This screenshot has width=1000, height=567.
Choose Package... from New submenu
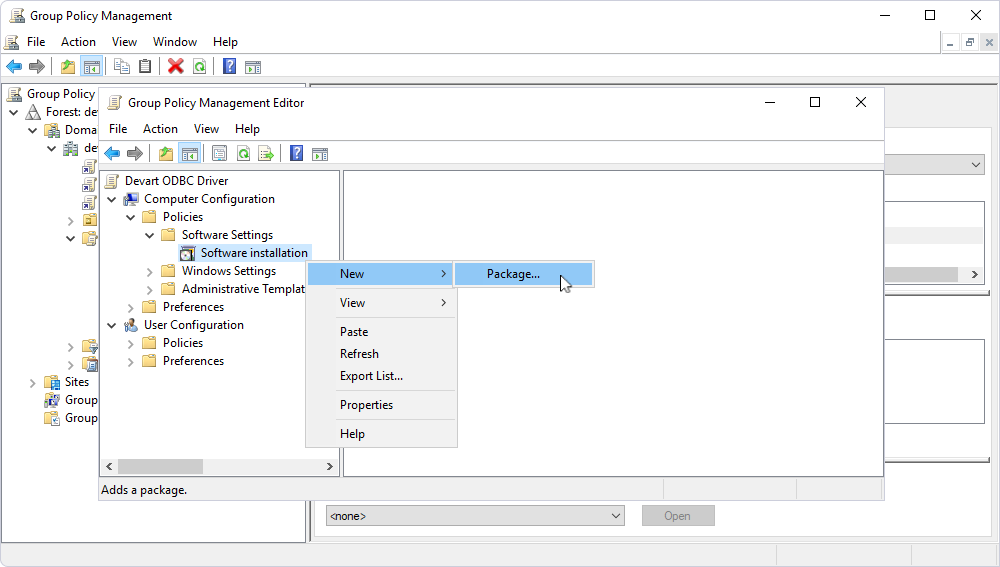(524, 274)
